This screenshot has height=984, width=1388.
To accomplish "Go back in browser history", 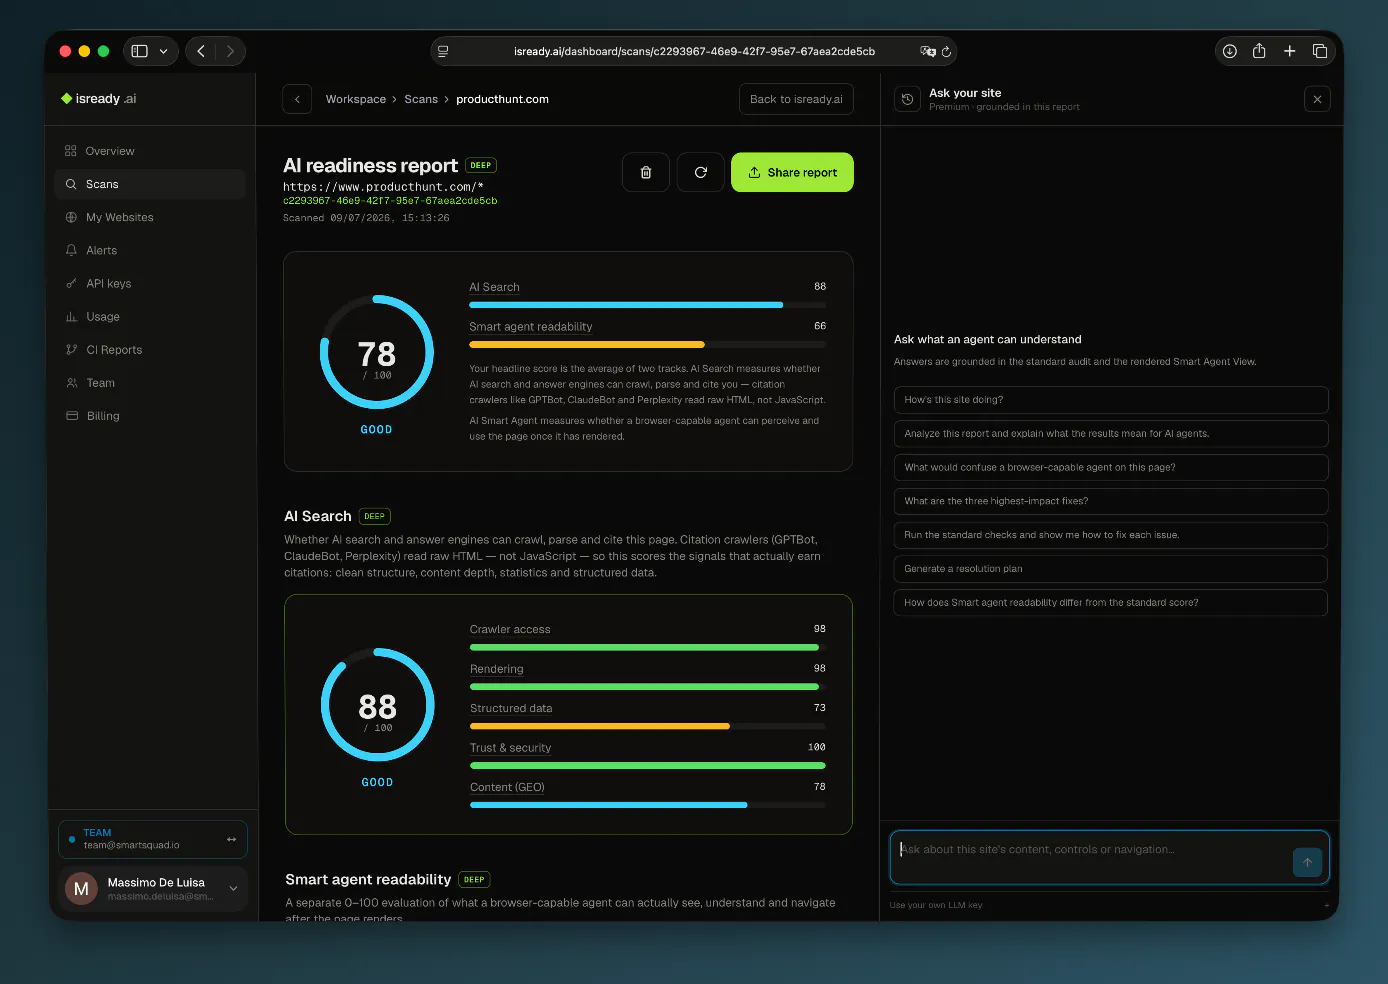I will [201, 51].
